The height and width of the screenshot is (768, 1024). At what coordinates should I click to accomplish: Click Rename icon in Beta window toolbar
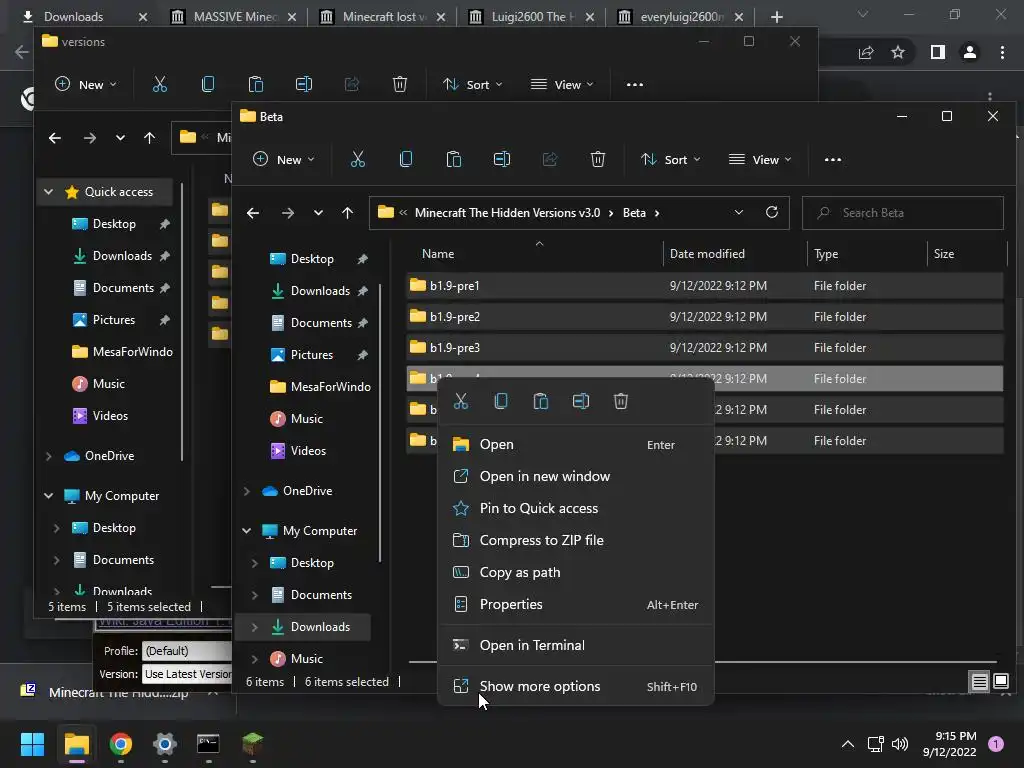(x=502, y=159)
